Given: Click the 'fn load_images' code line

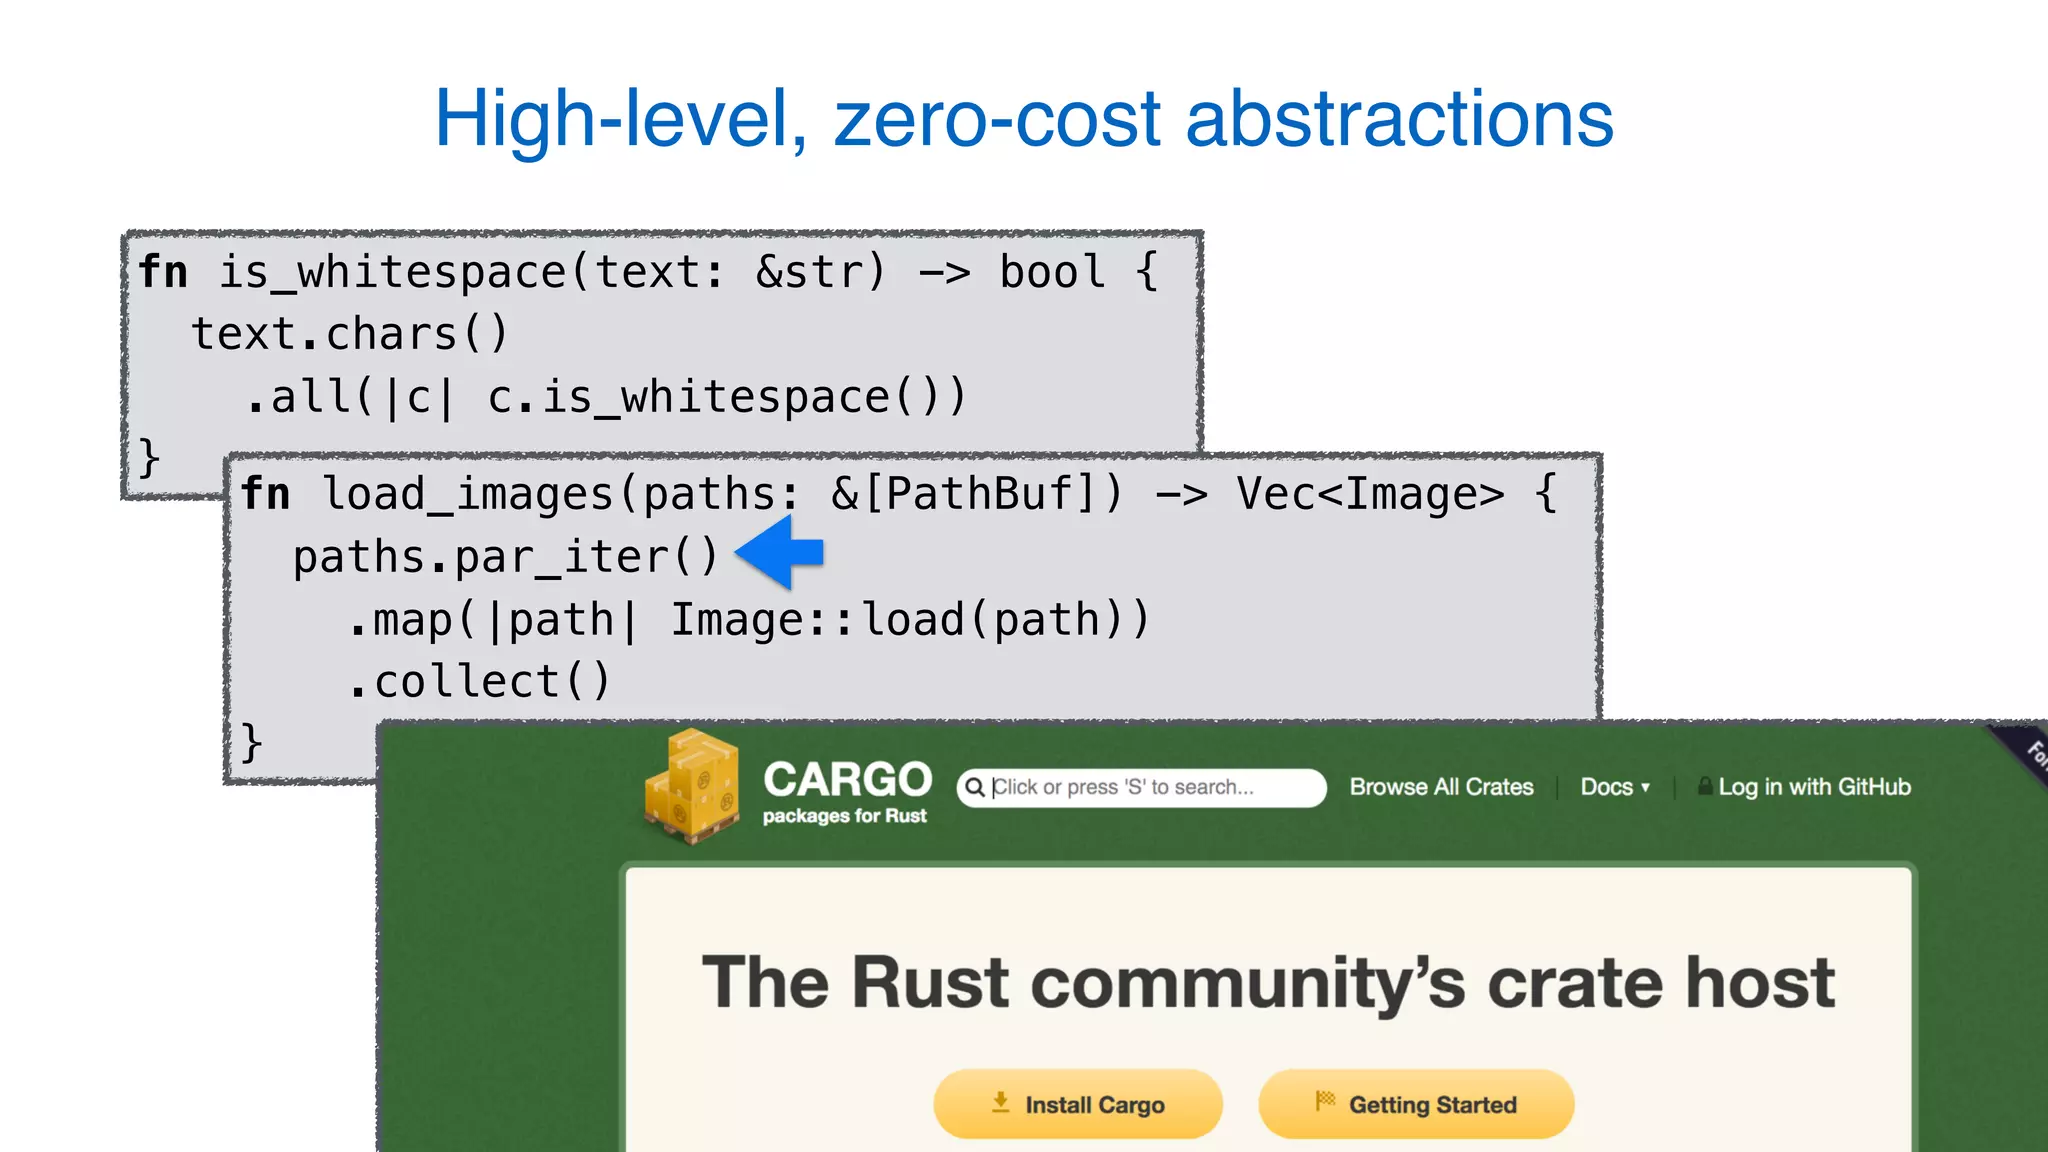Looking at the screenshot, I should tap(899, 494).
